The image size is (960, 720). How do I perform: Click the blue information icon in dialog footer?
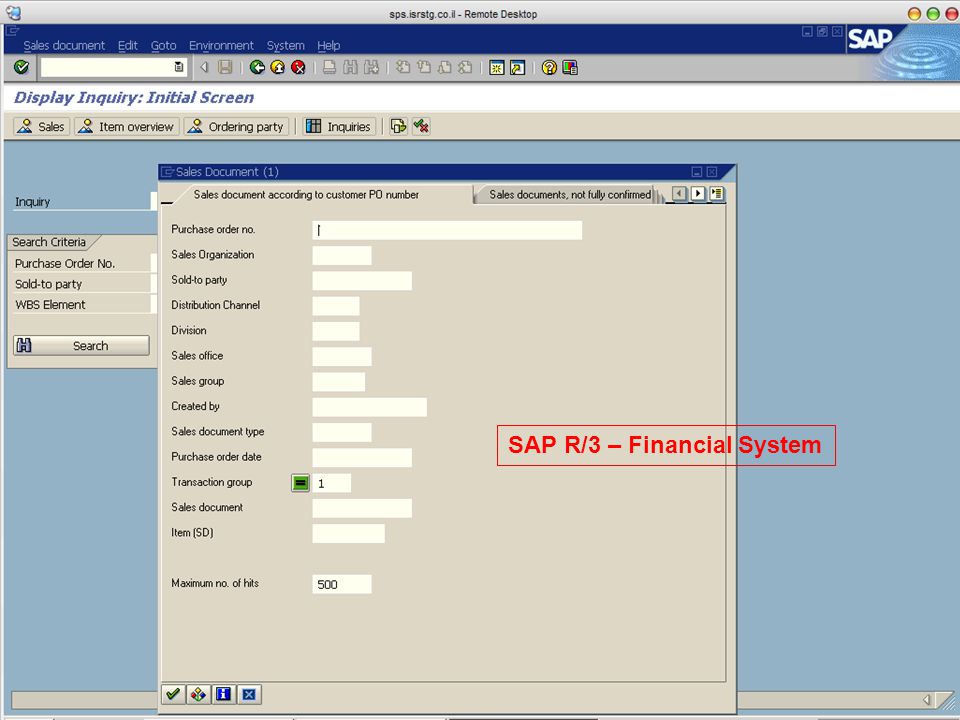coord(223,694)
